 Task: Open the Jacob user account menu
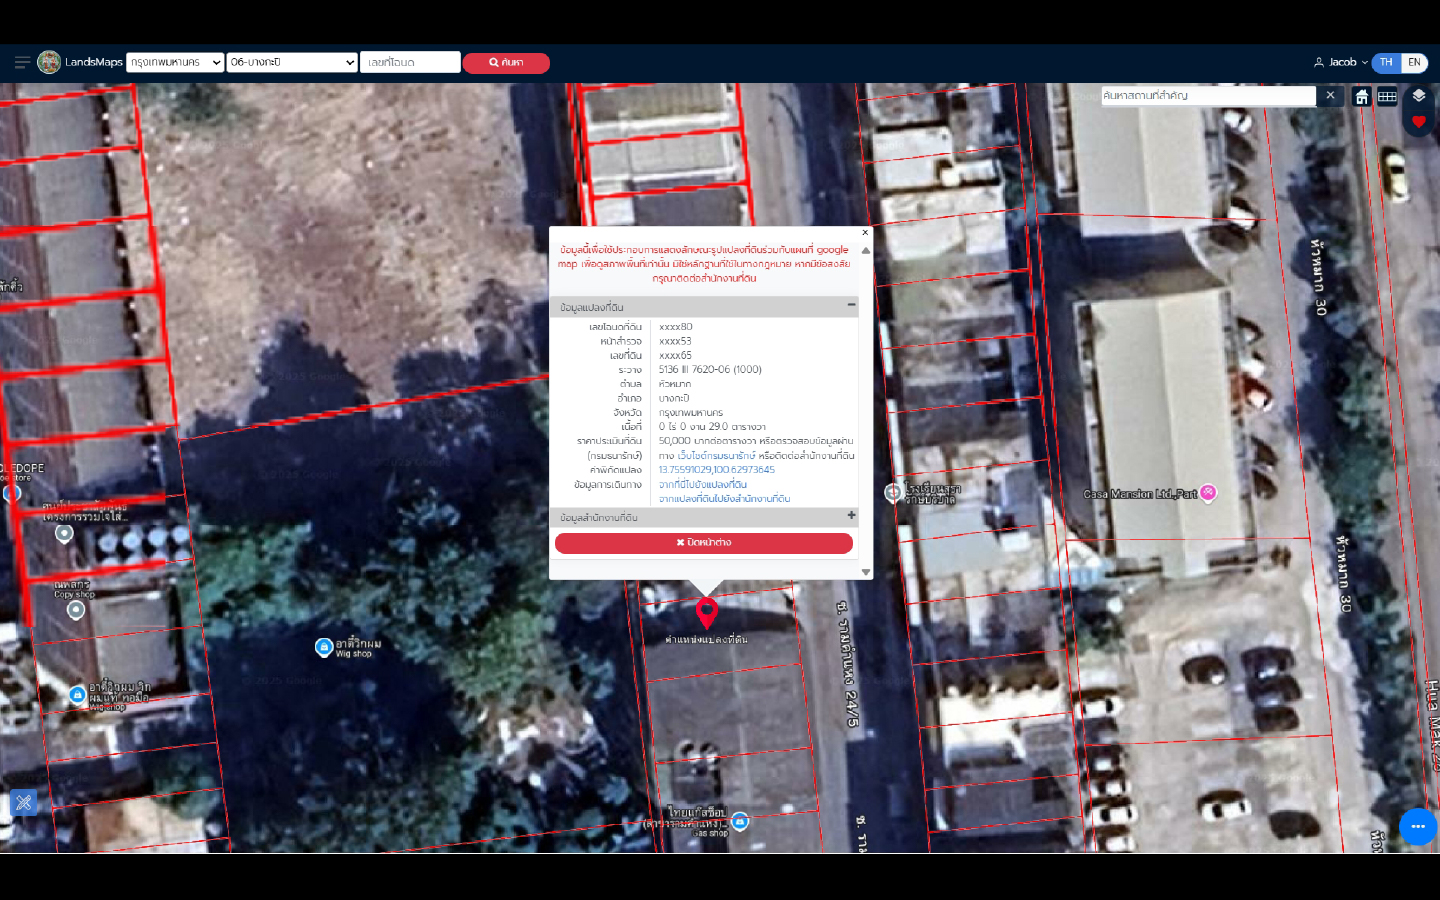click(1341, 62)
